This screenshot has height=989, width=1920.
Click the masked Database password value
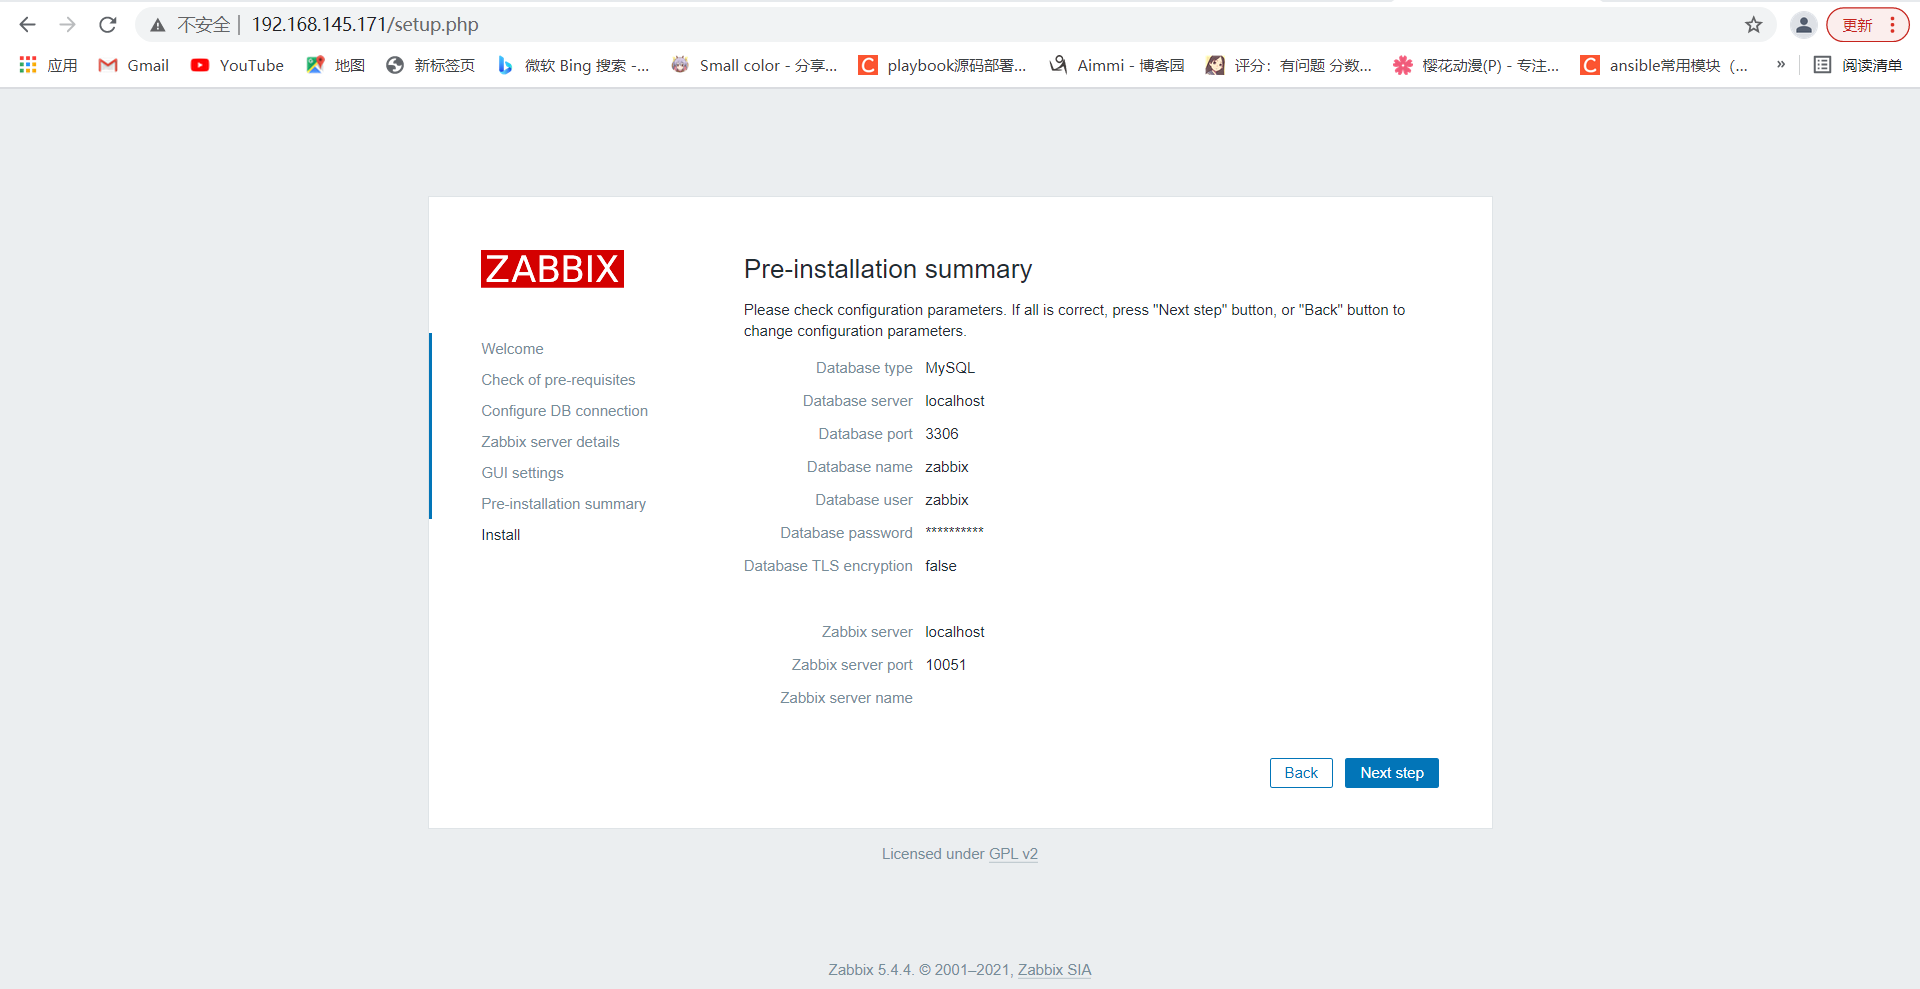[954, 532]
